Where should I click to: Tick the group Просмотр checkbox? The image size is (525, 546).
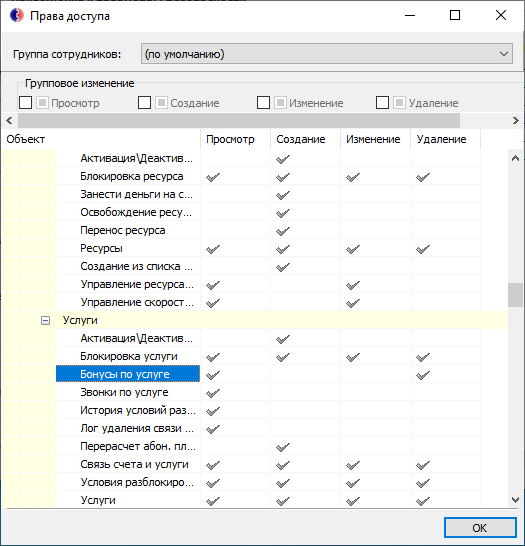click(x=25, y=103)
